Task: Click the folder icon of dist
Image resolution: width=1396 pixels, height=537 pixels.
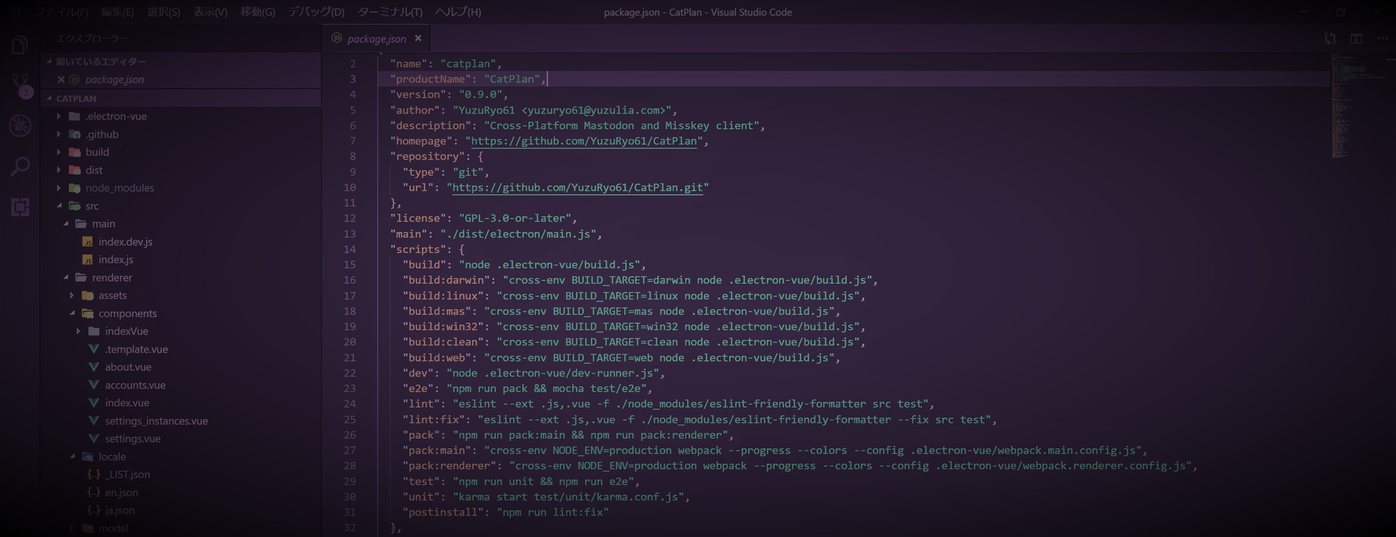Action: 74,170
